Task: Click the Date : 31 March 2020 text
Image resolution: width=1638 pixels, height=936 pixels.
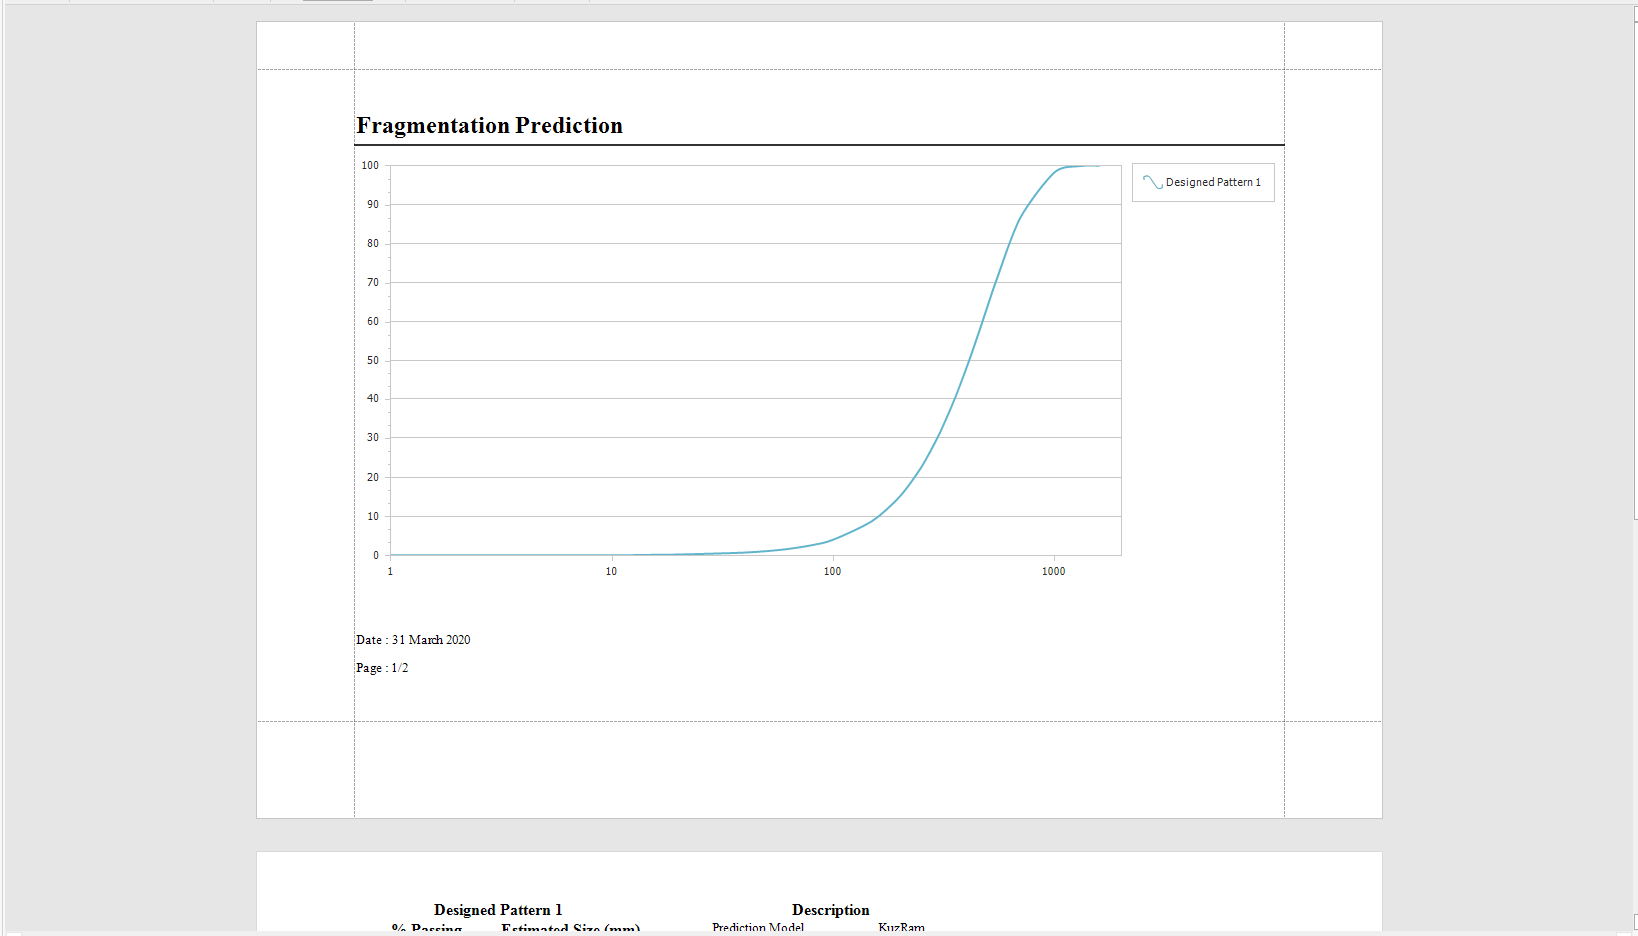Action: tap(413, 640)
